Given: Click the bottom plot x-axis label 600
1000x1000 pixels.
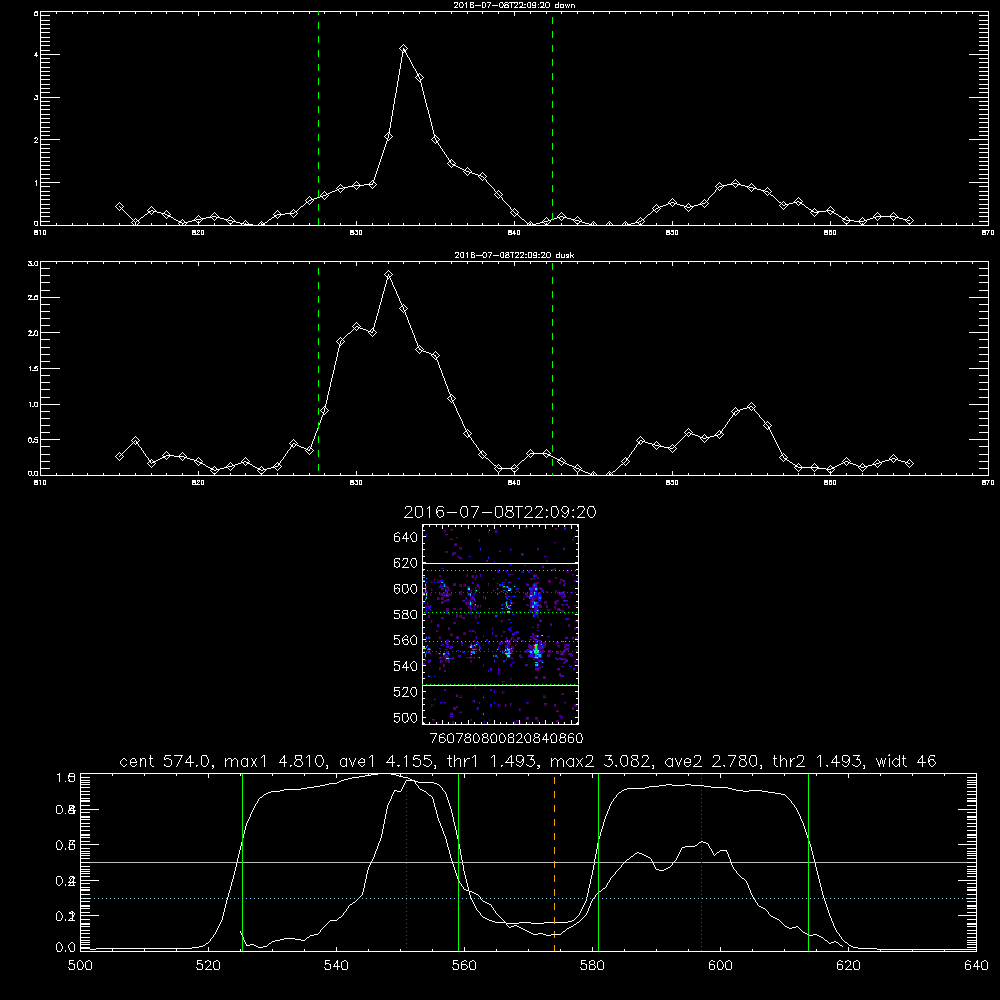Looking at the screenshot, I should coord(720,966).
